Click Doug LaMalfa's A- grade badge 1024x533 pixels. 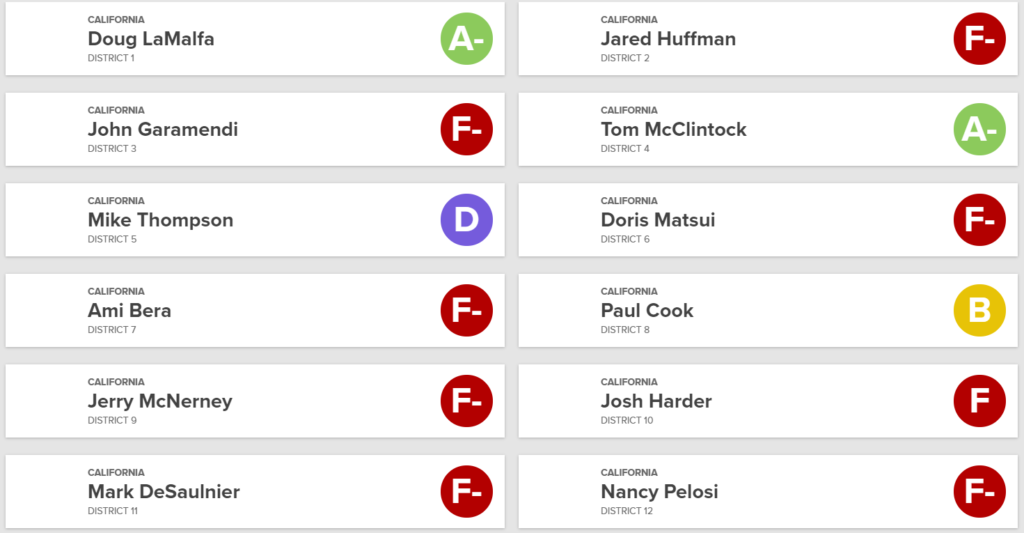pos(466,39)
